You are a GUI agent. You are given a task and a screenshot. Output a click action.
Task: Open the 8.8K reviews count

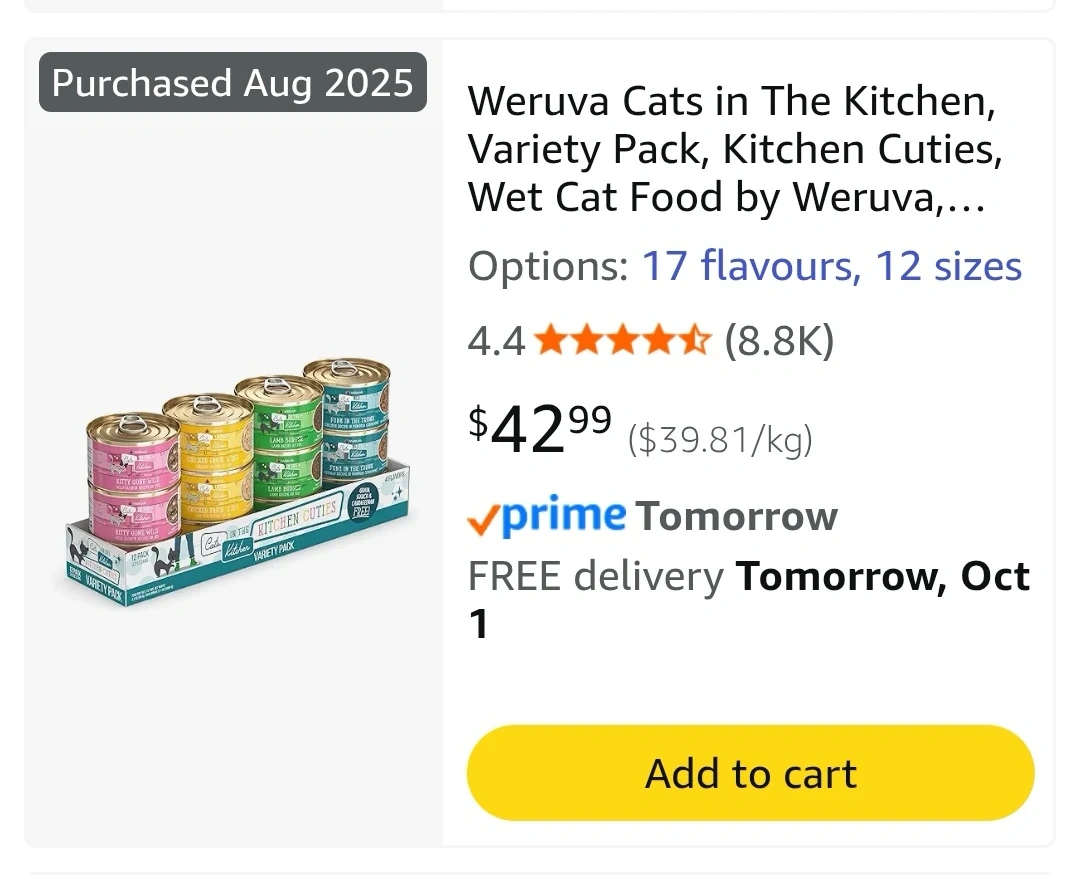point(779,342)
